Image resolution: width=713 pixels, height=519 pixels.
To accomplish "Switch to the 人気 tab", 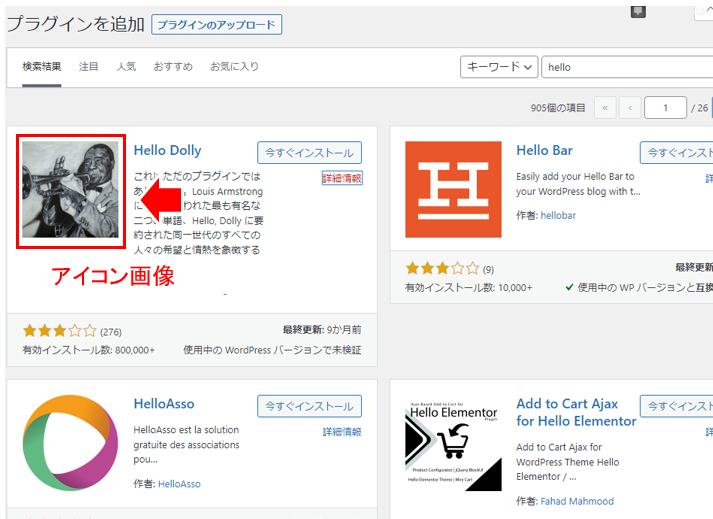I will click(126, 67).
